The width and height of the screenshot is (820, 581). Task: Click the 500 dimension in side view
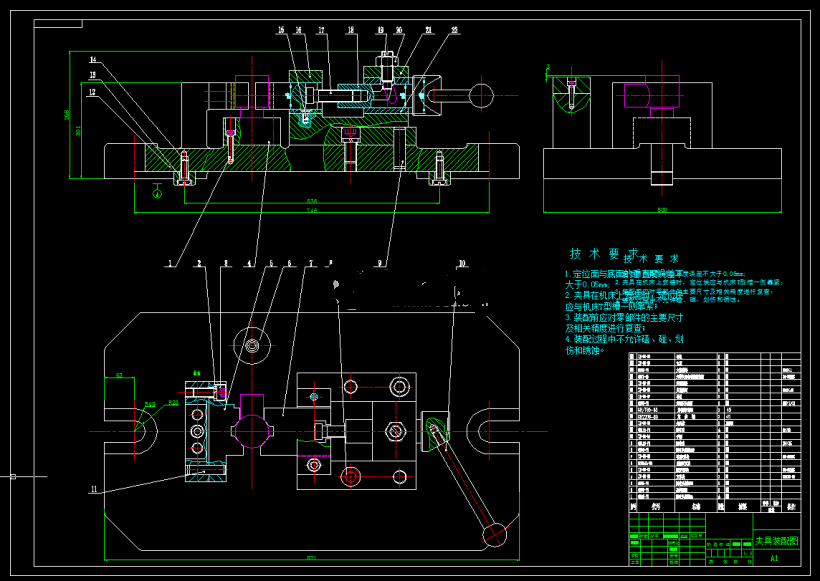(662, 210)
